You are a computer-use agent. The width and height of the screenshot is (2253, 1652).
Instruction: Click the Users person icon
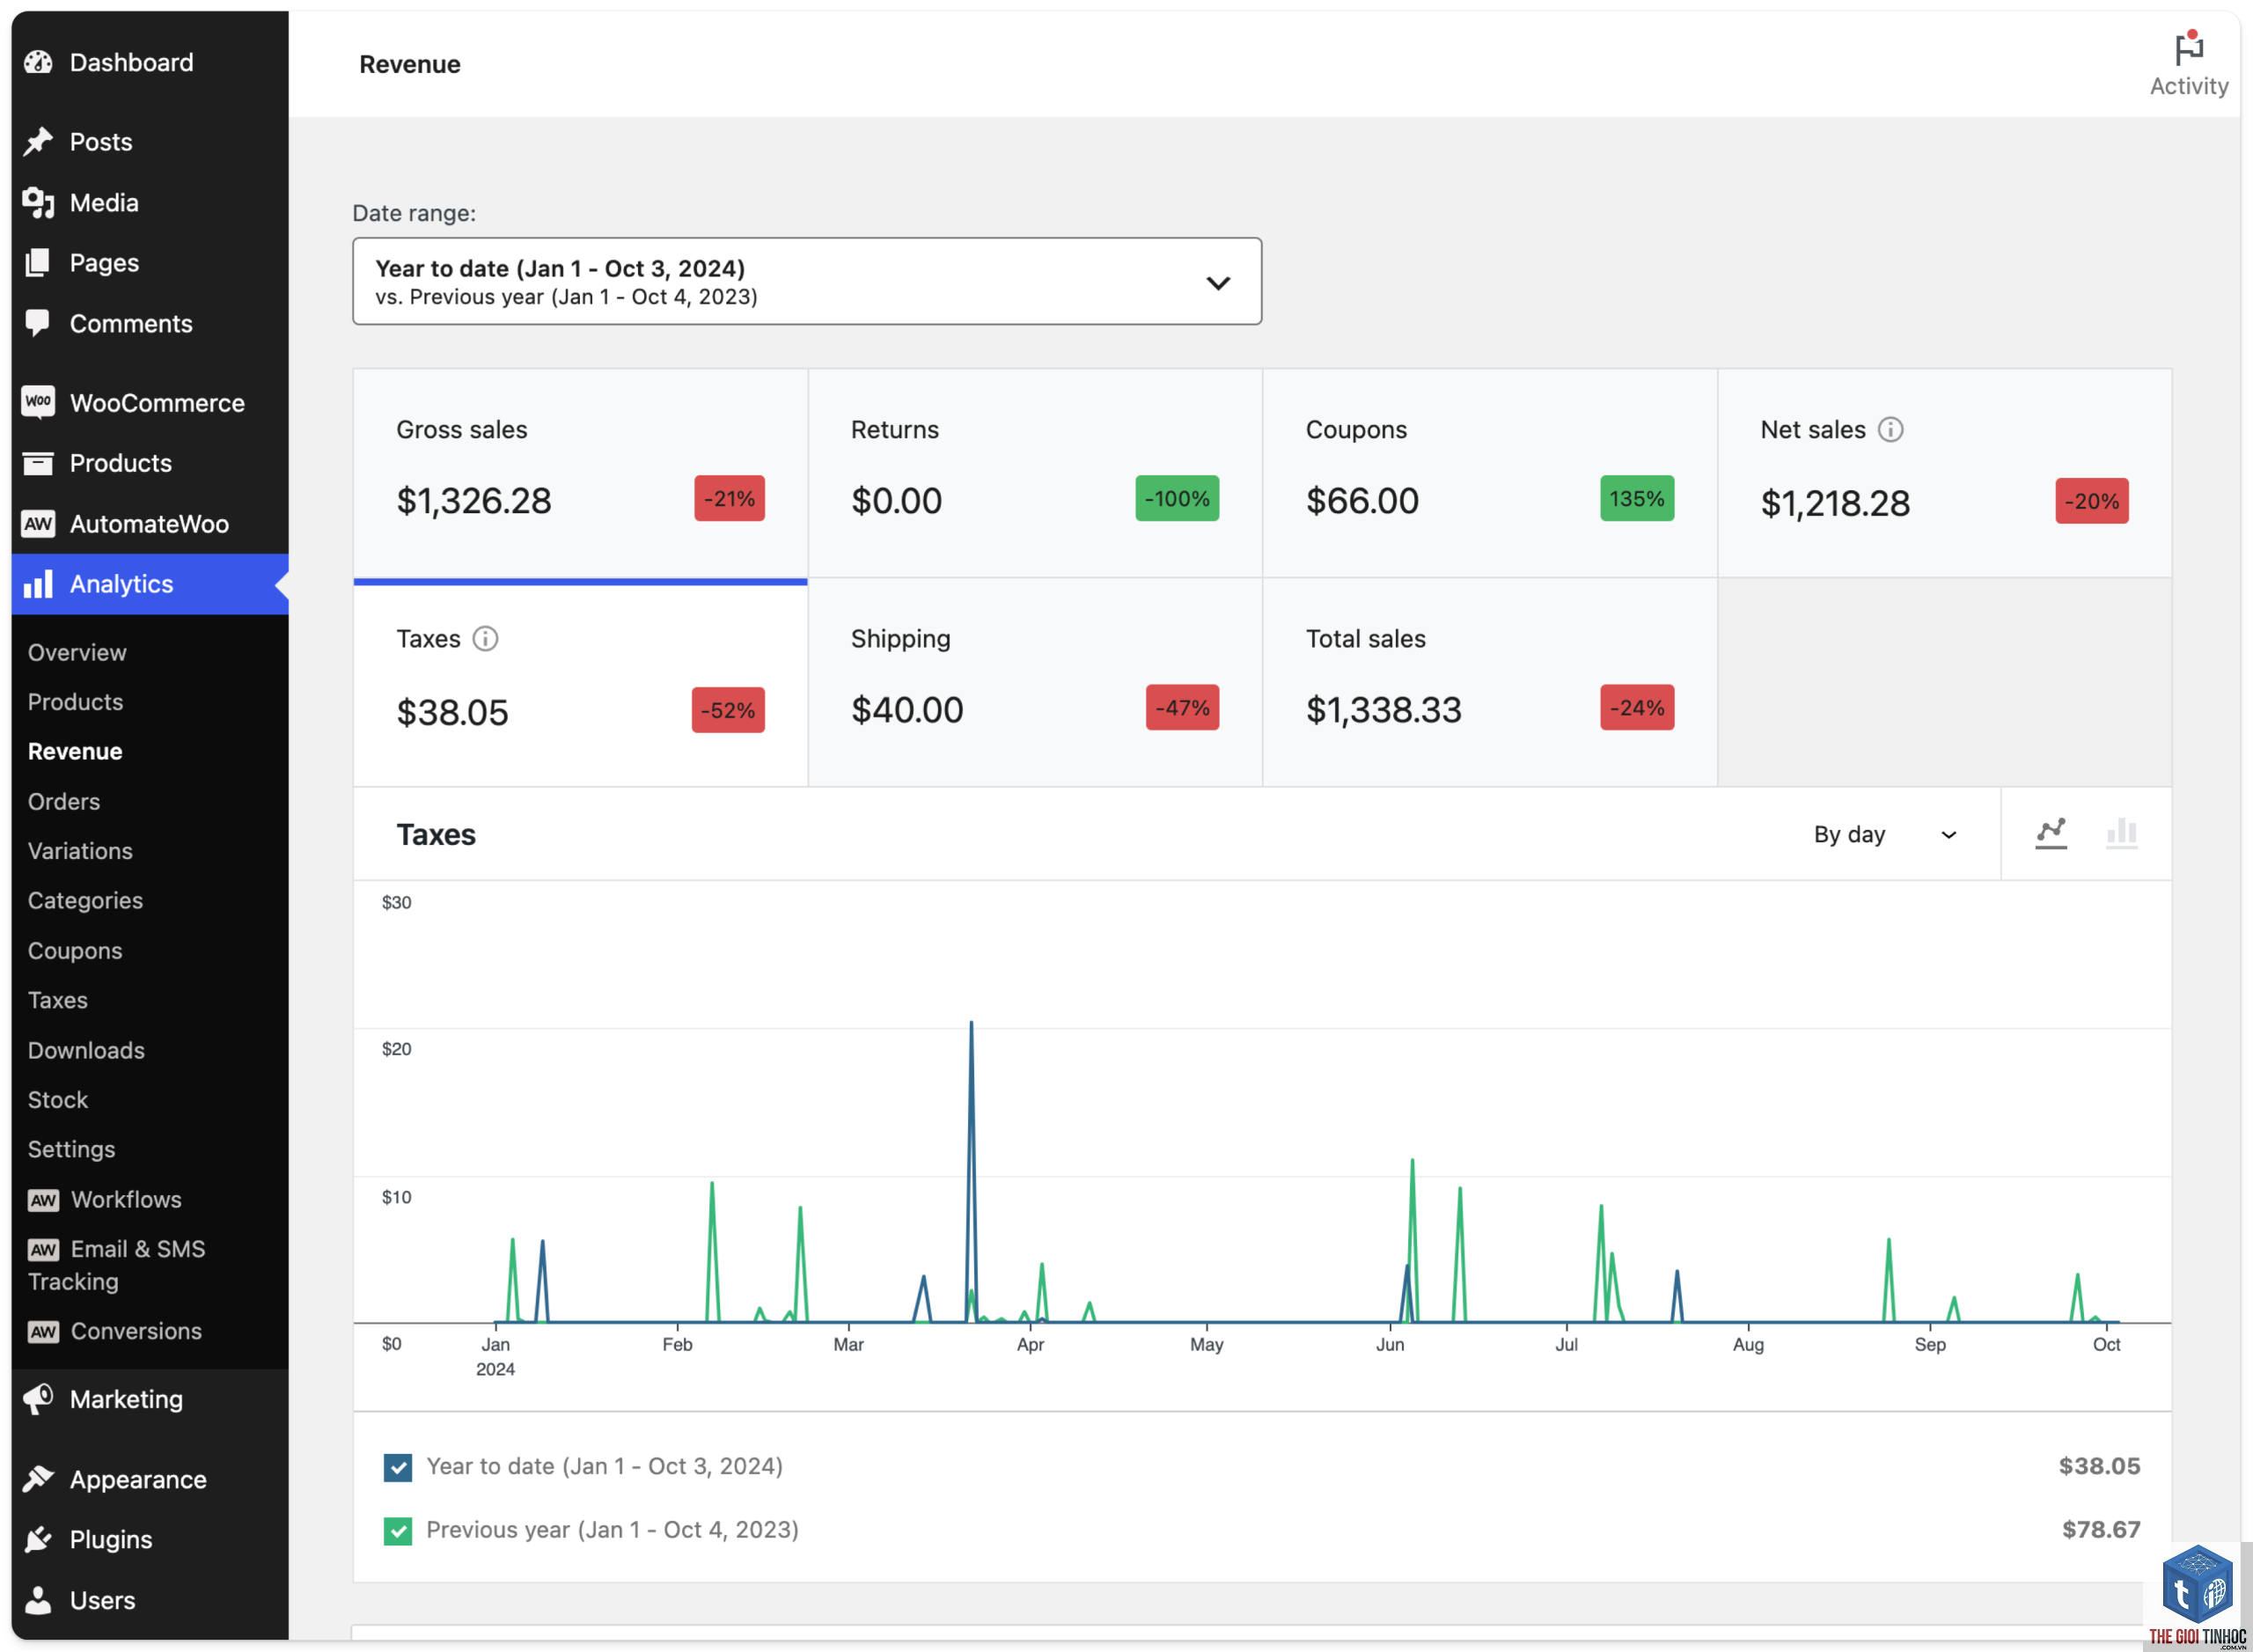38,1600
